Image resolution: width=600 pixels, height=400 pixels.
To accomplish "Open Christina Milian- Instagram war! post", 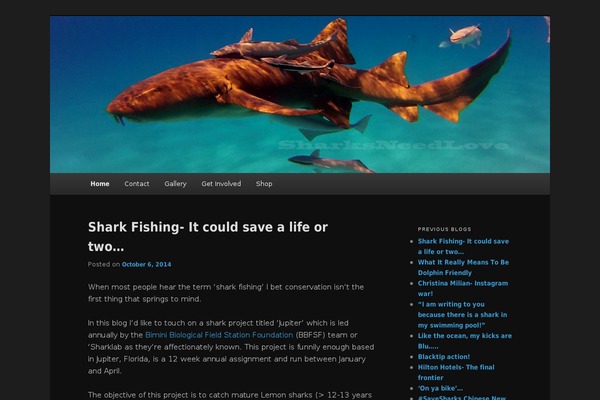I will tap(463, 289).
